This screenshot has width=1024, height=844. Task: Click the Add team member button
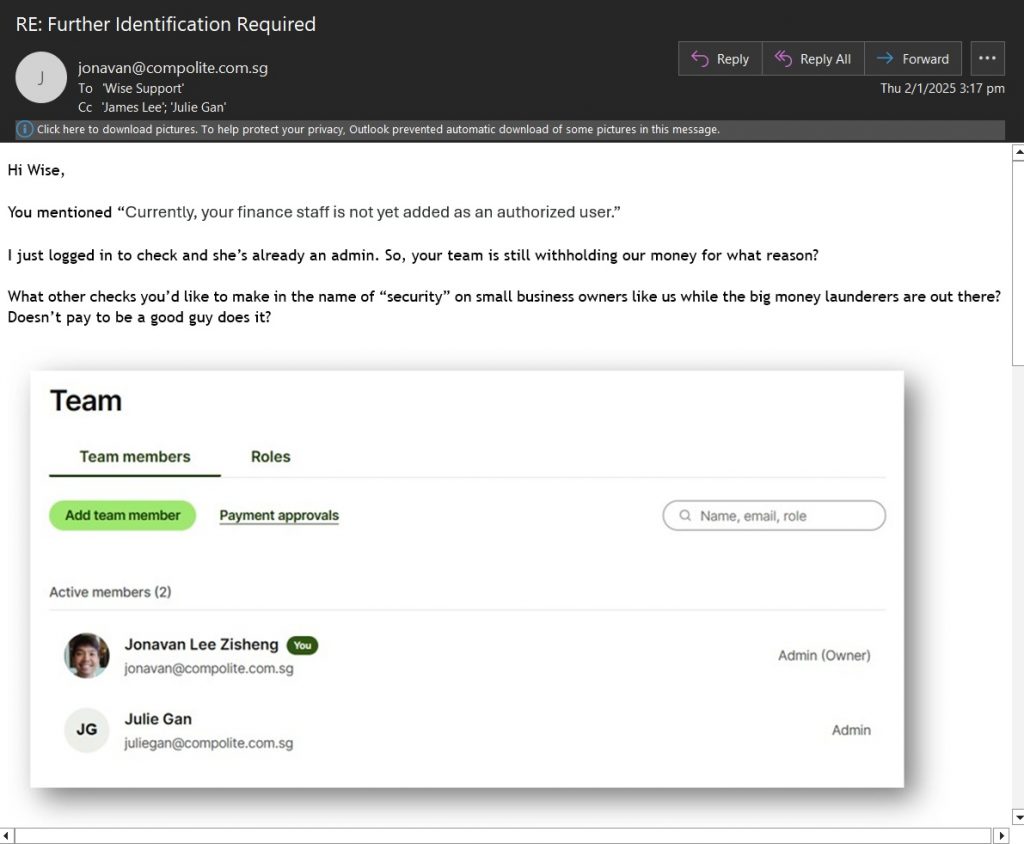click(x=123, y=515)
